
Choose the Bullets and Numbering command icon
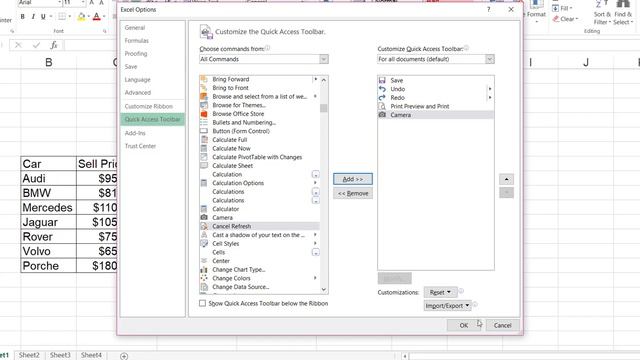pyautogui.click(x=204, y=122)
